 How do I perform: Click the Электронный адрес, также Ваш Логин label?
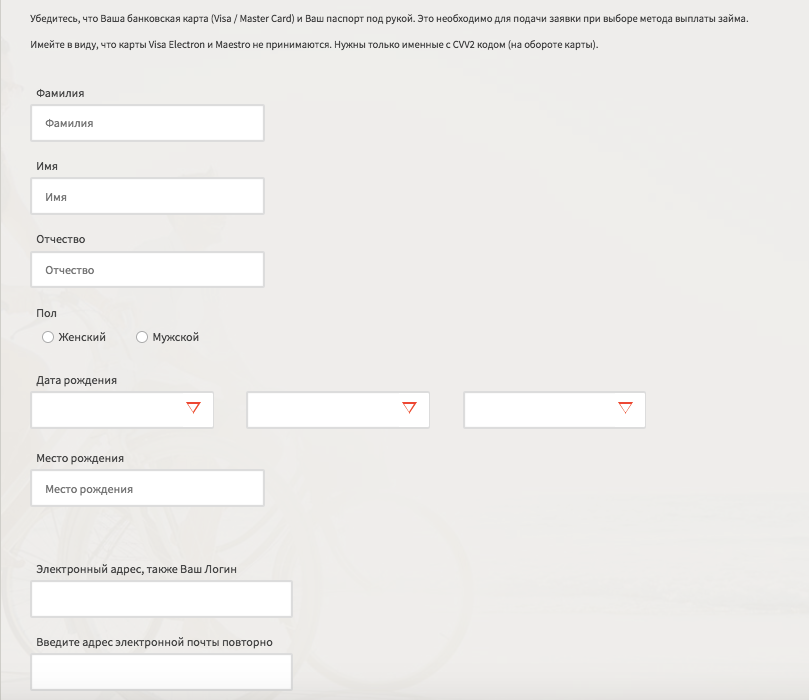coord(136,569)
